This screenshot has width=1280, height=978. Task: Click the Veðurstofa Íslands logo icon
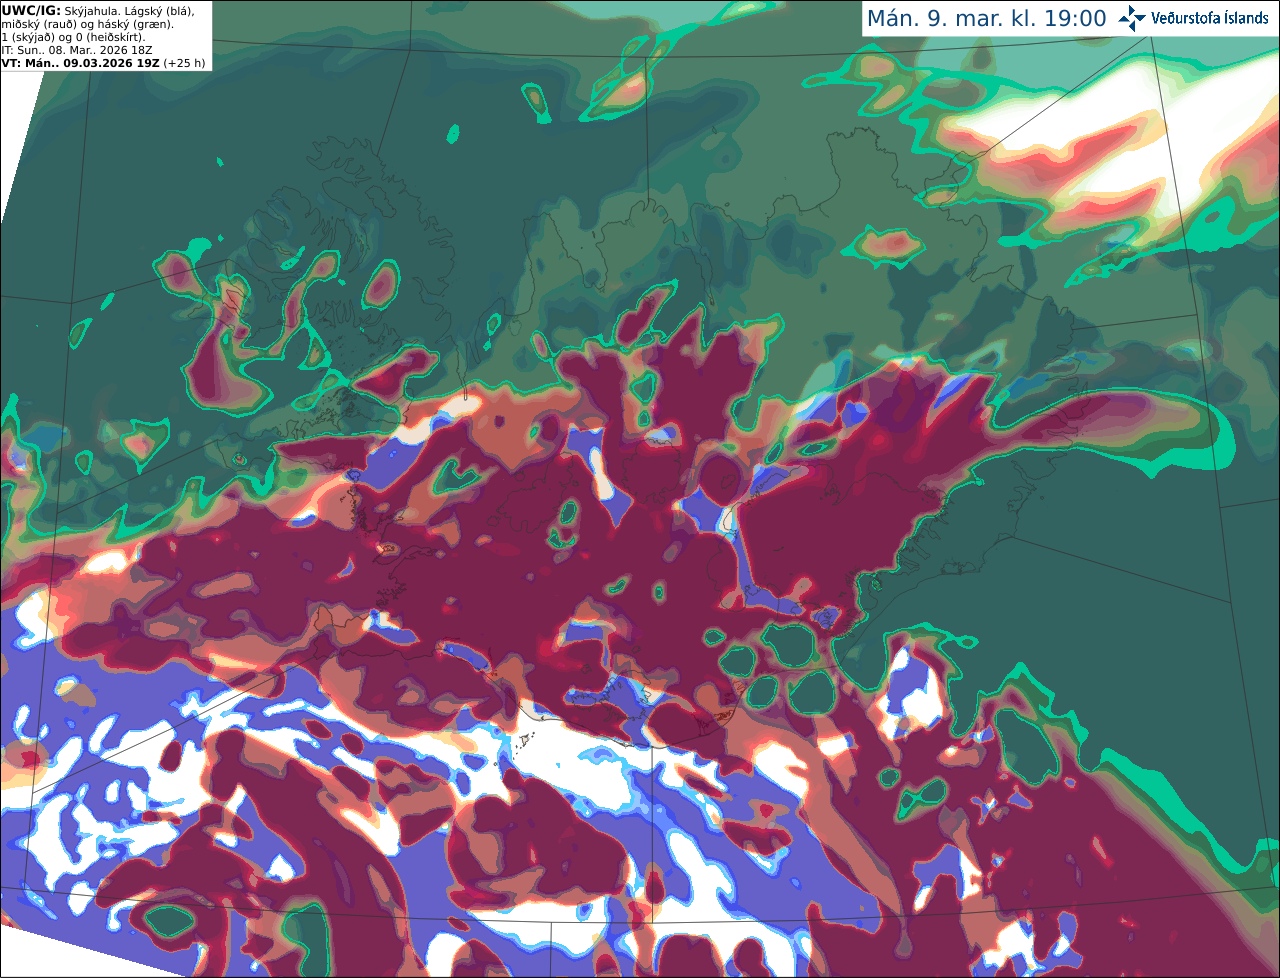(x=1132, y=18)
